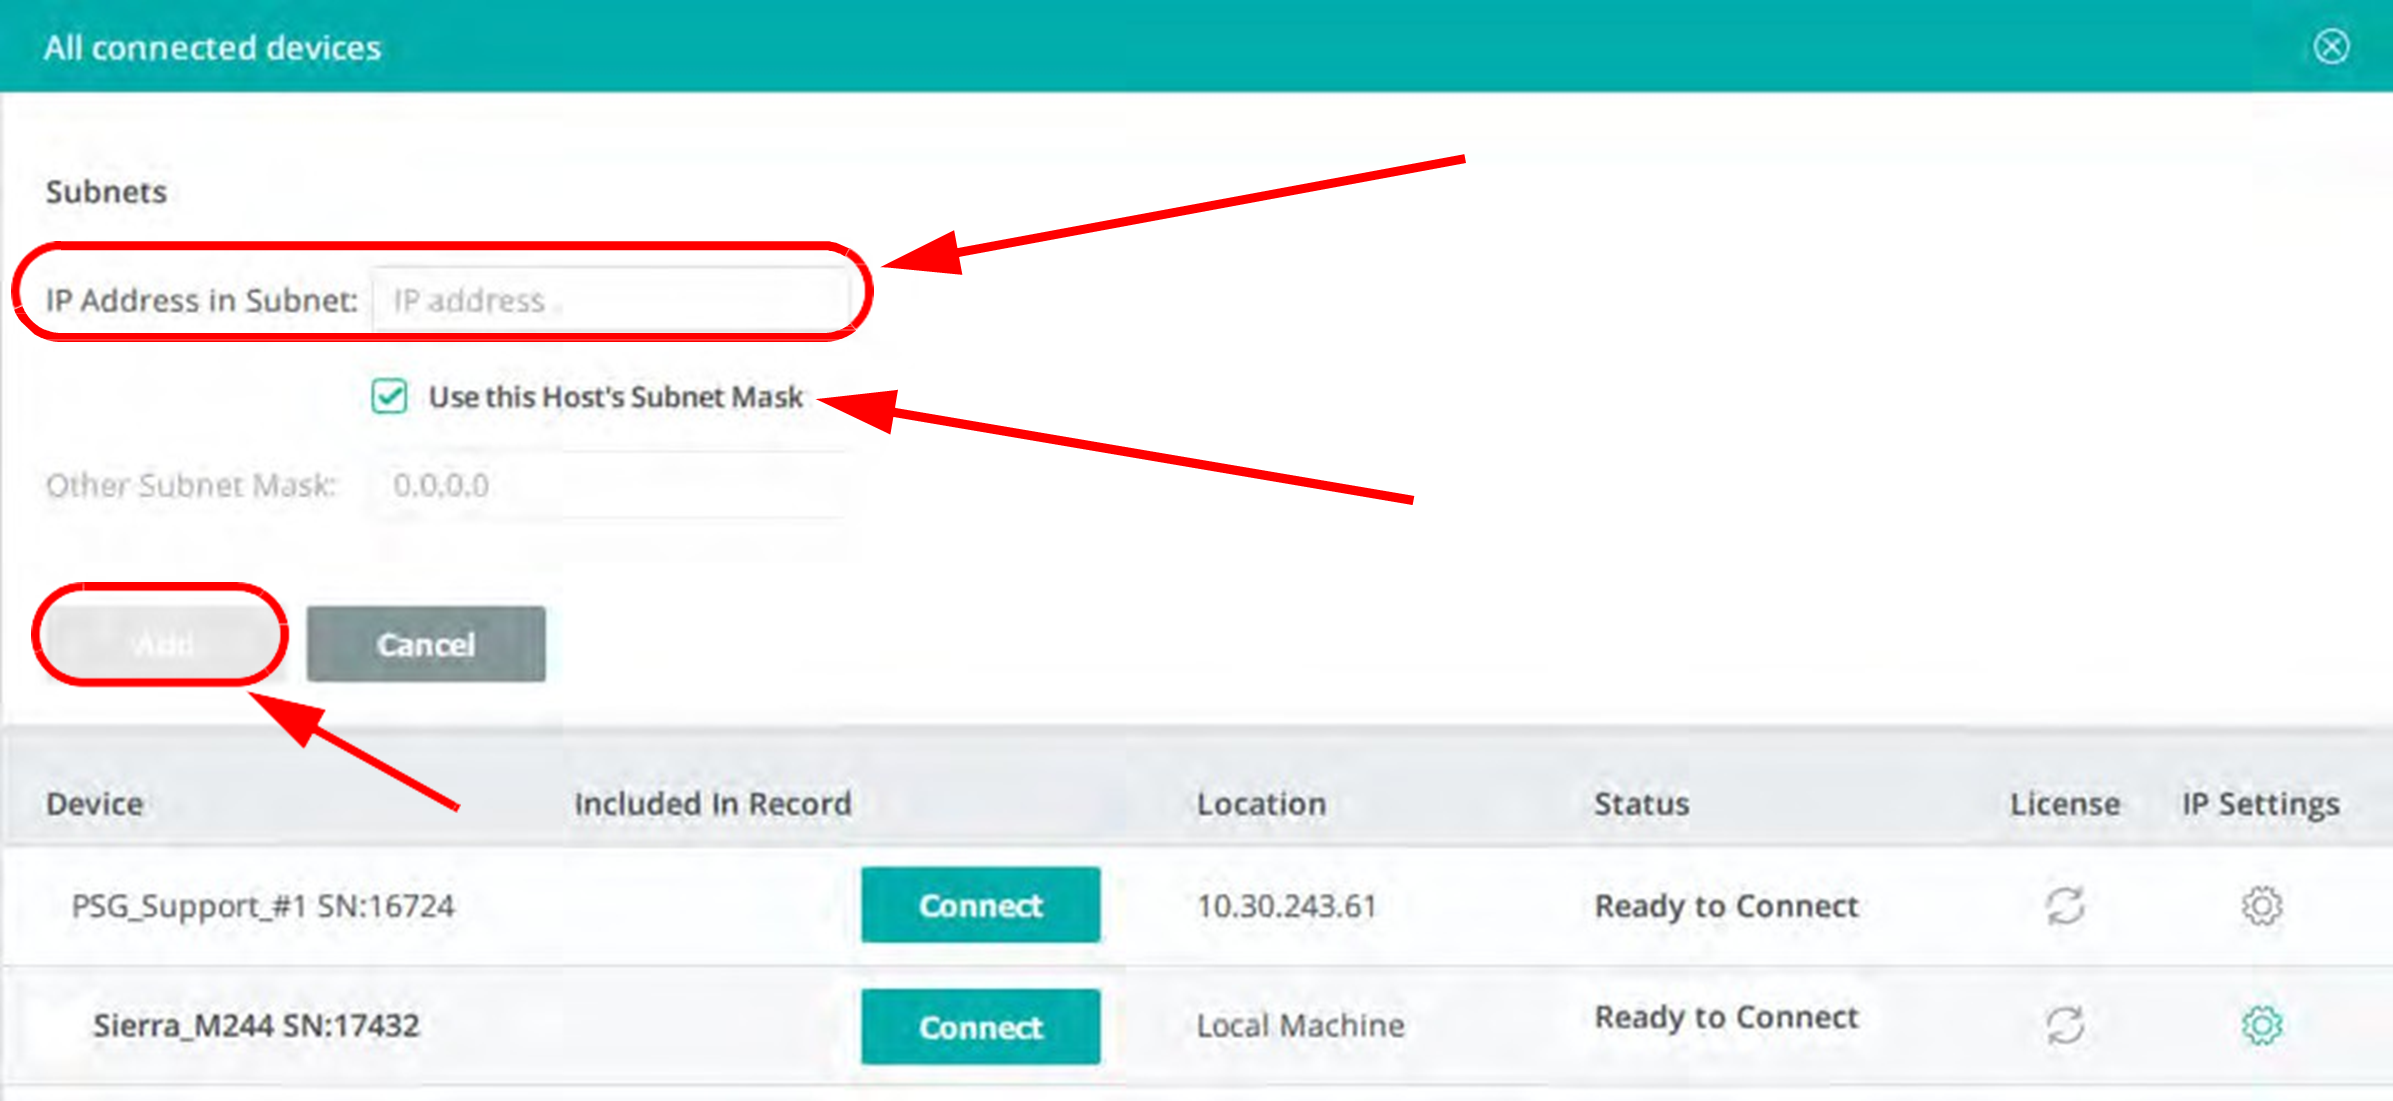2393x1101 pixels.
Task: Close the All connected devices dialog
Action: pos(2331,46)
